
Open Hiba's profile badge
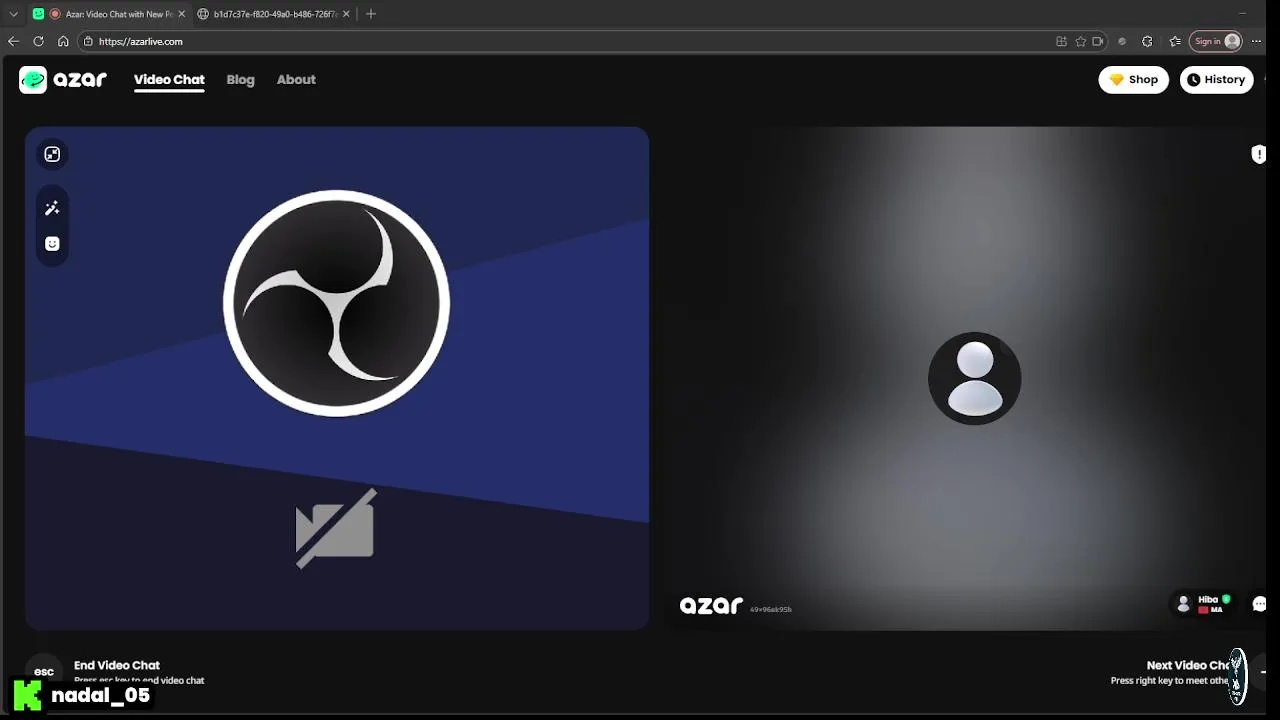click(1203, 604)
